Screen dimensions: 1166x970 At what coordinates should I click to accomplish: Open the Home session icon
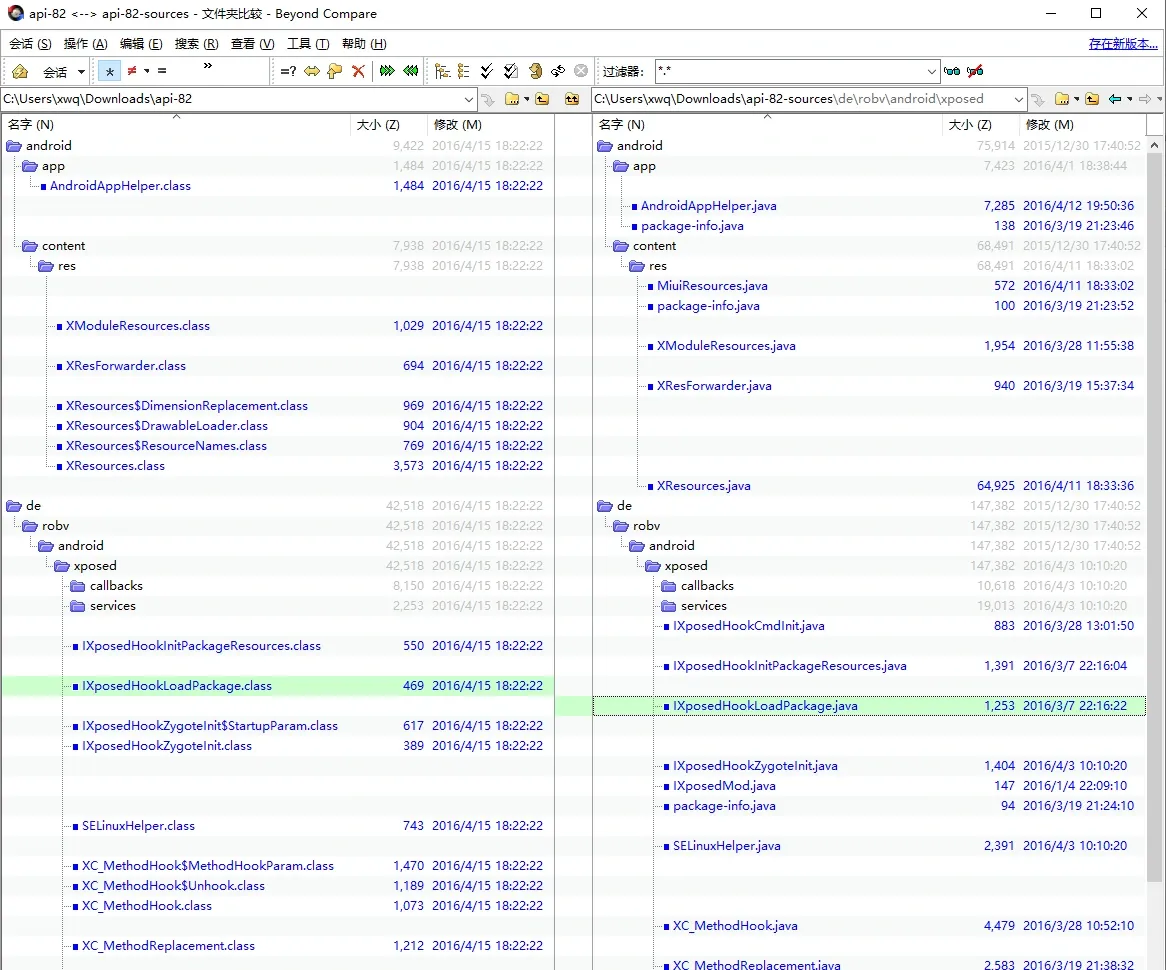click(20, 71)
